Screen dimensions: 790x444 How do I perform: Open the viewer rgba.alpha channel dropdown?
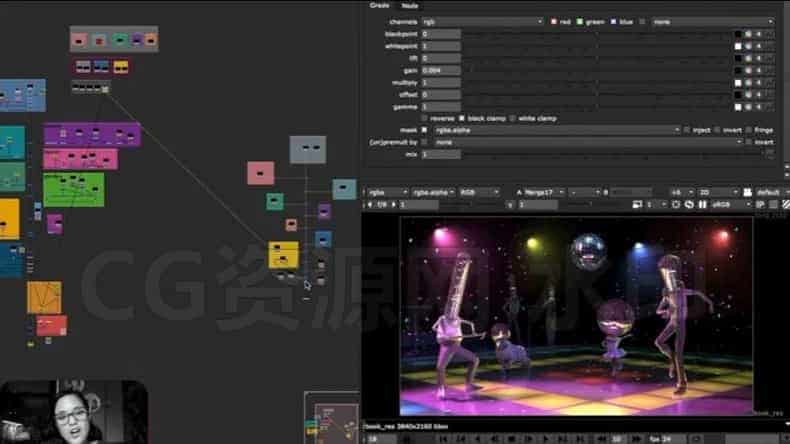pos(433,193)
